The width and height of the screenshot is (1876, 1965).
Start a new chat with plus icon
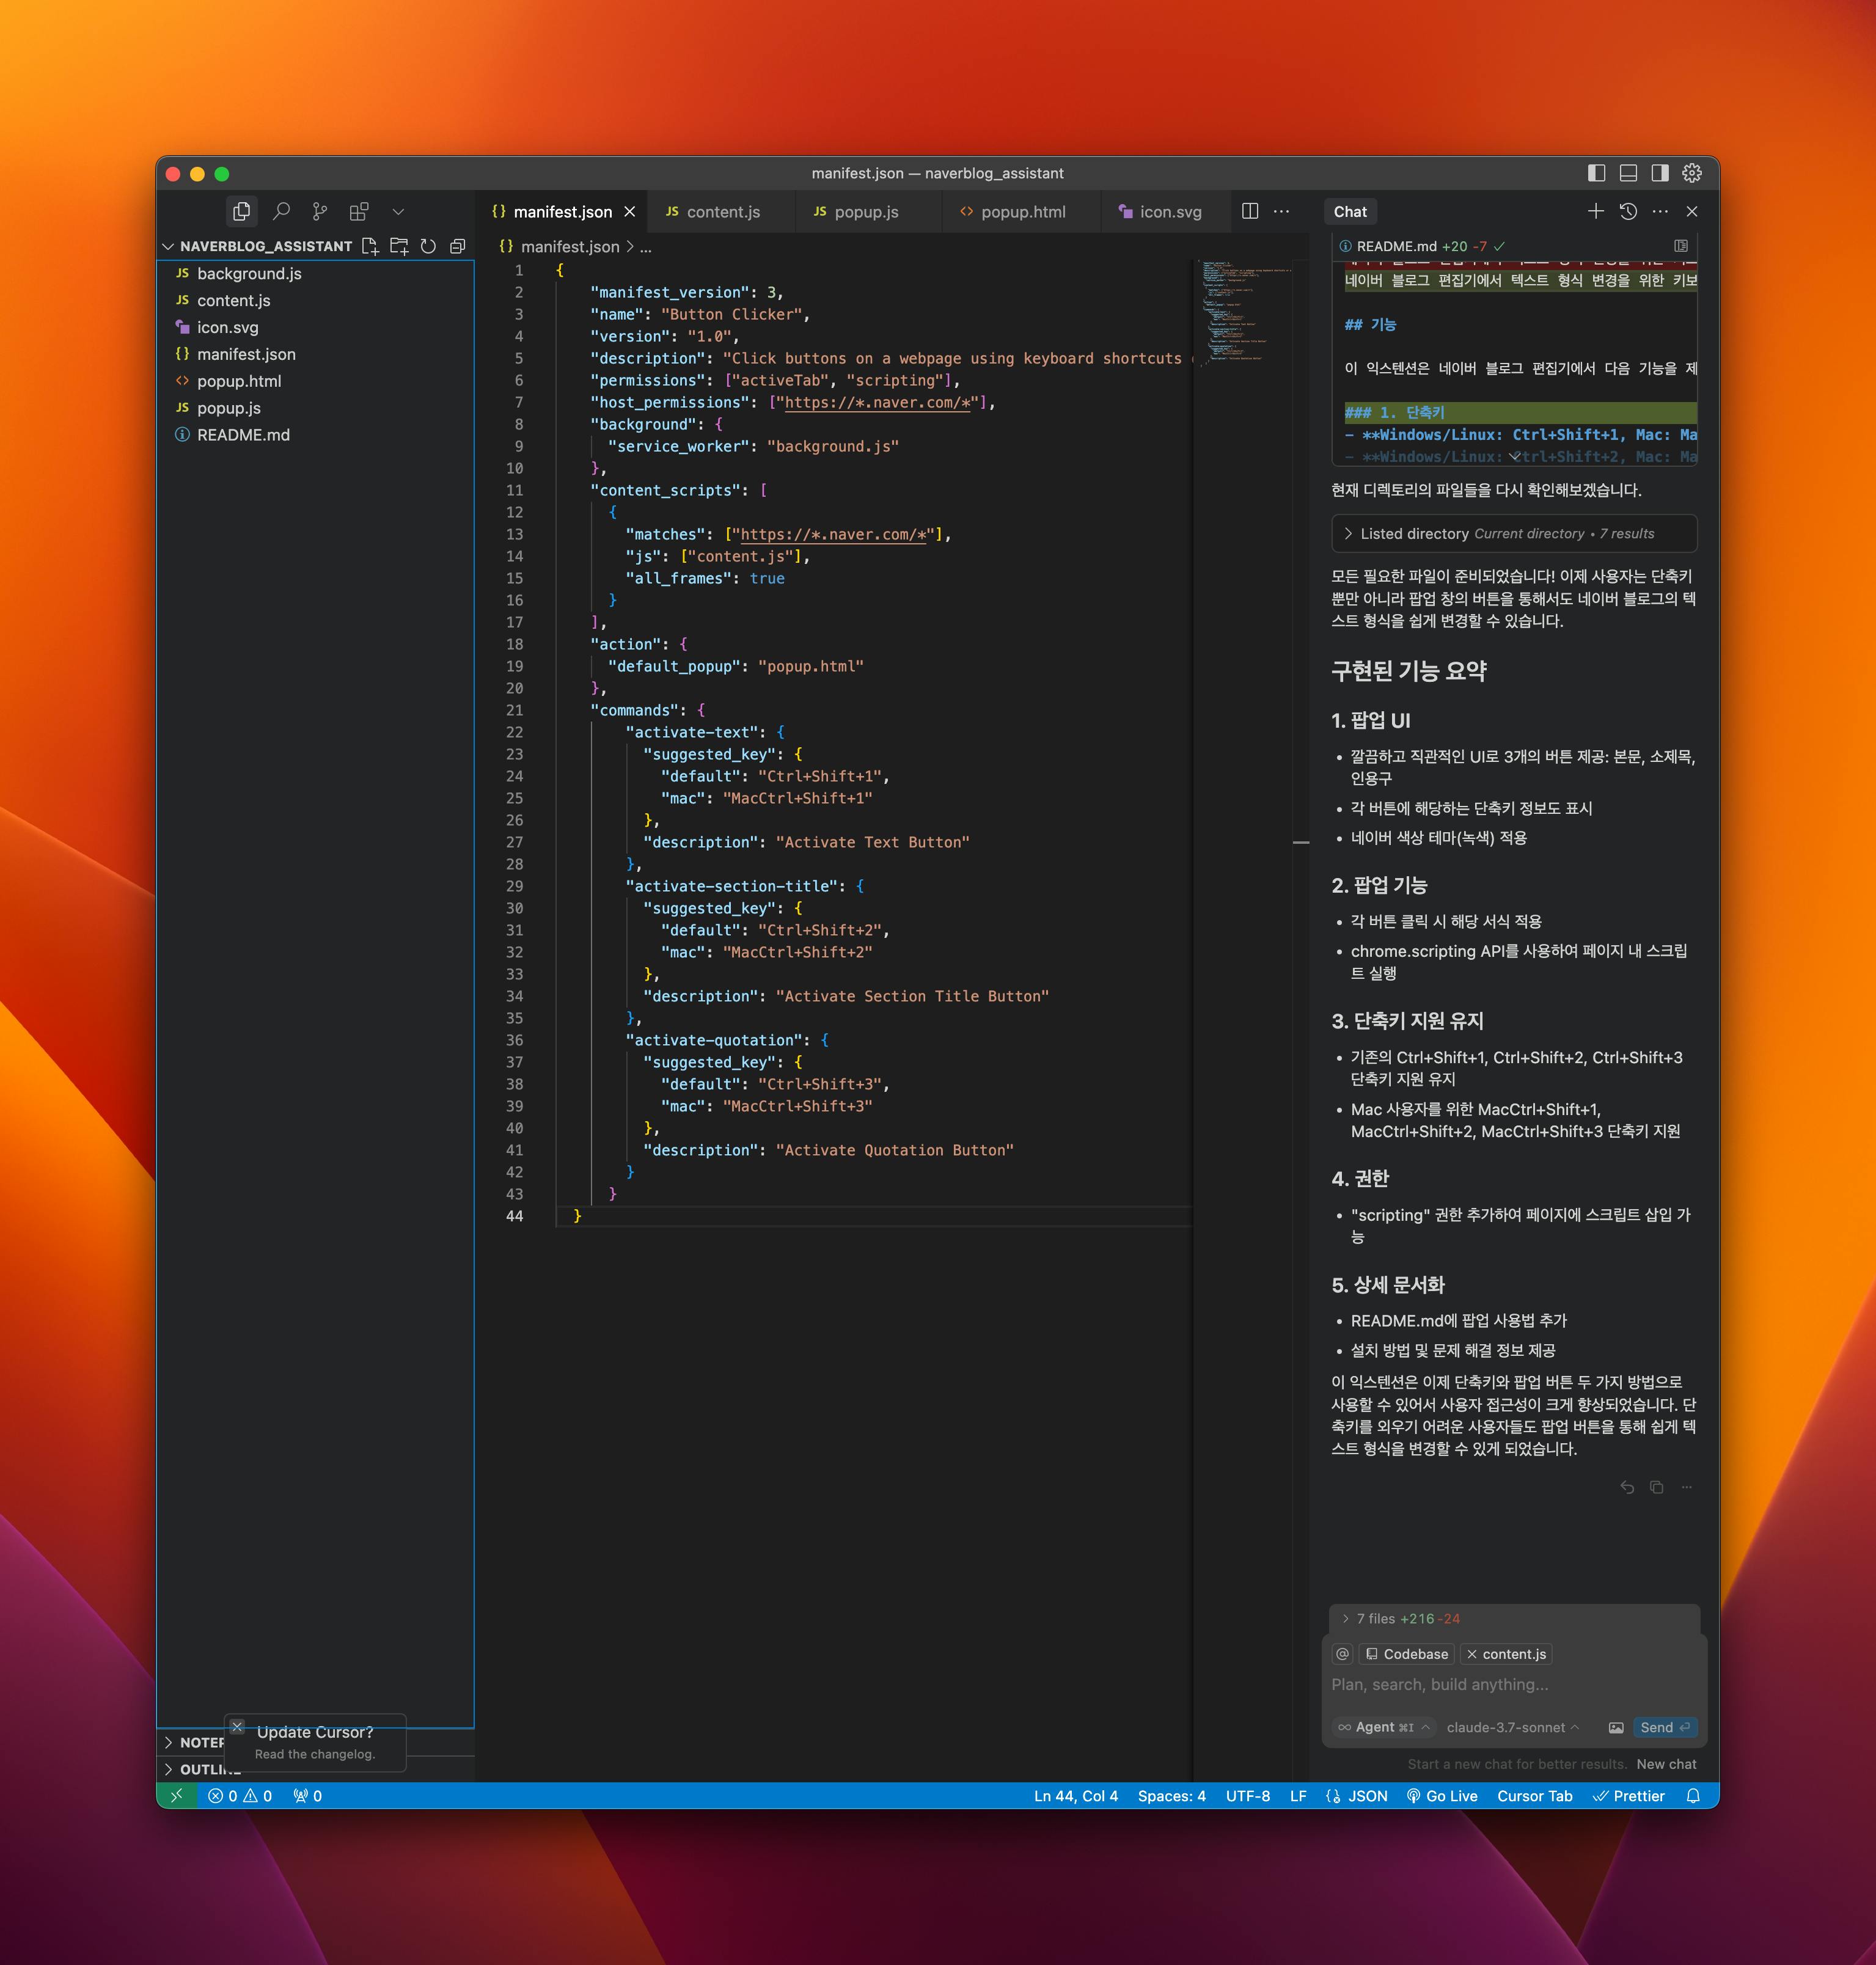coord(1596,211)
